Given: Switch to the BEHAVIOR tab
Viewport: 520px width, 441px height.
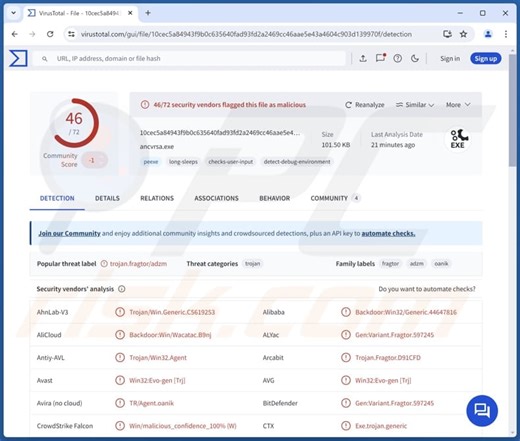Looking at the screenshot, I should pyautogui.click(x=275, y=198).
